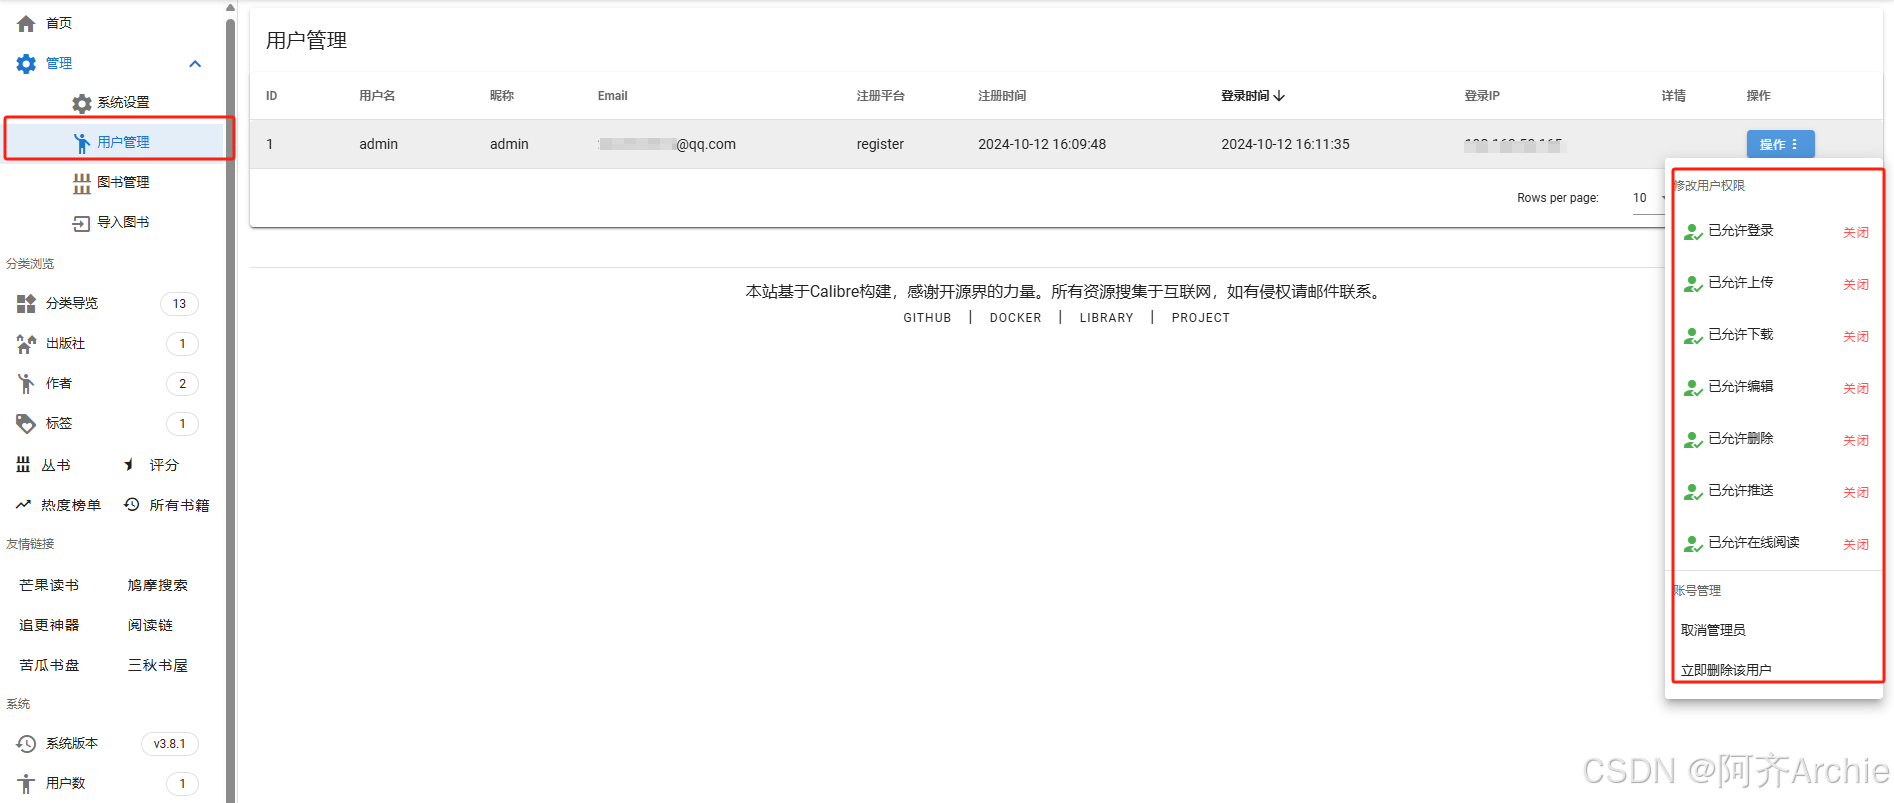Turn off download permission via 关闭
The width and height of the screenshot is (1894, 803).
pos(1856,336)
